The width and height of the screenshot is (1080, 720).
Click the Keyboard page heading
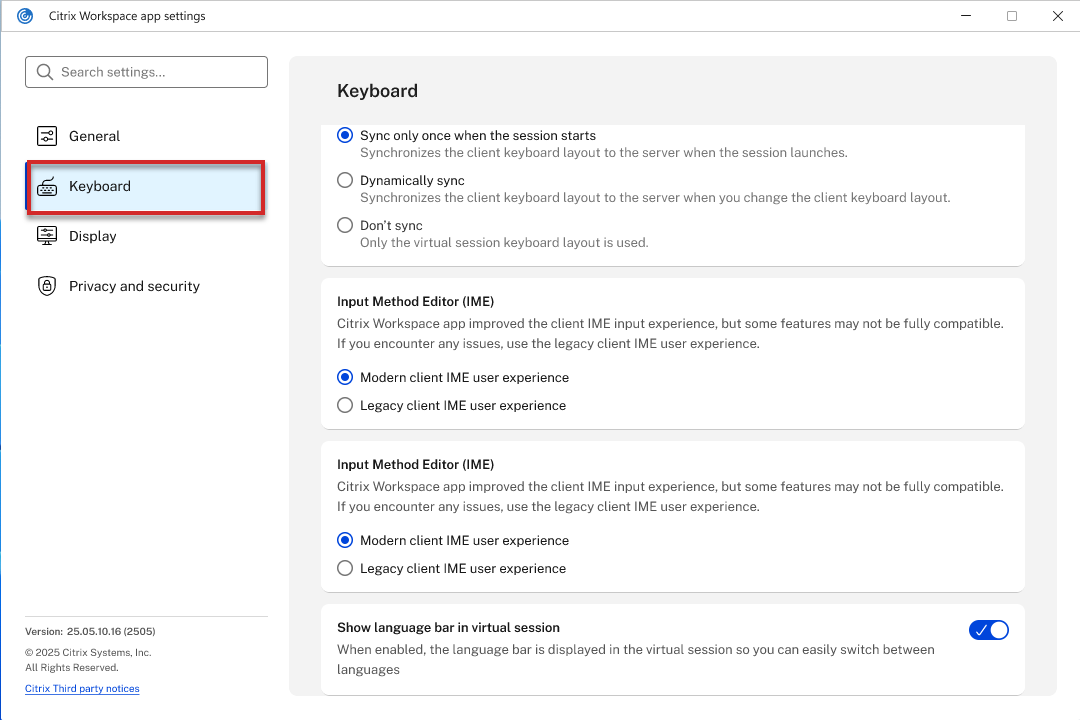coord(377,91)
